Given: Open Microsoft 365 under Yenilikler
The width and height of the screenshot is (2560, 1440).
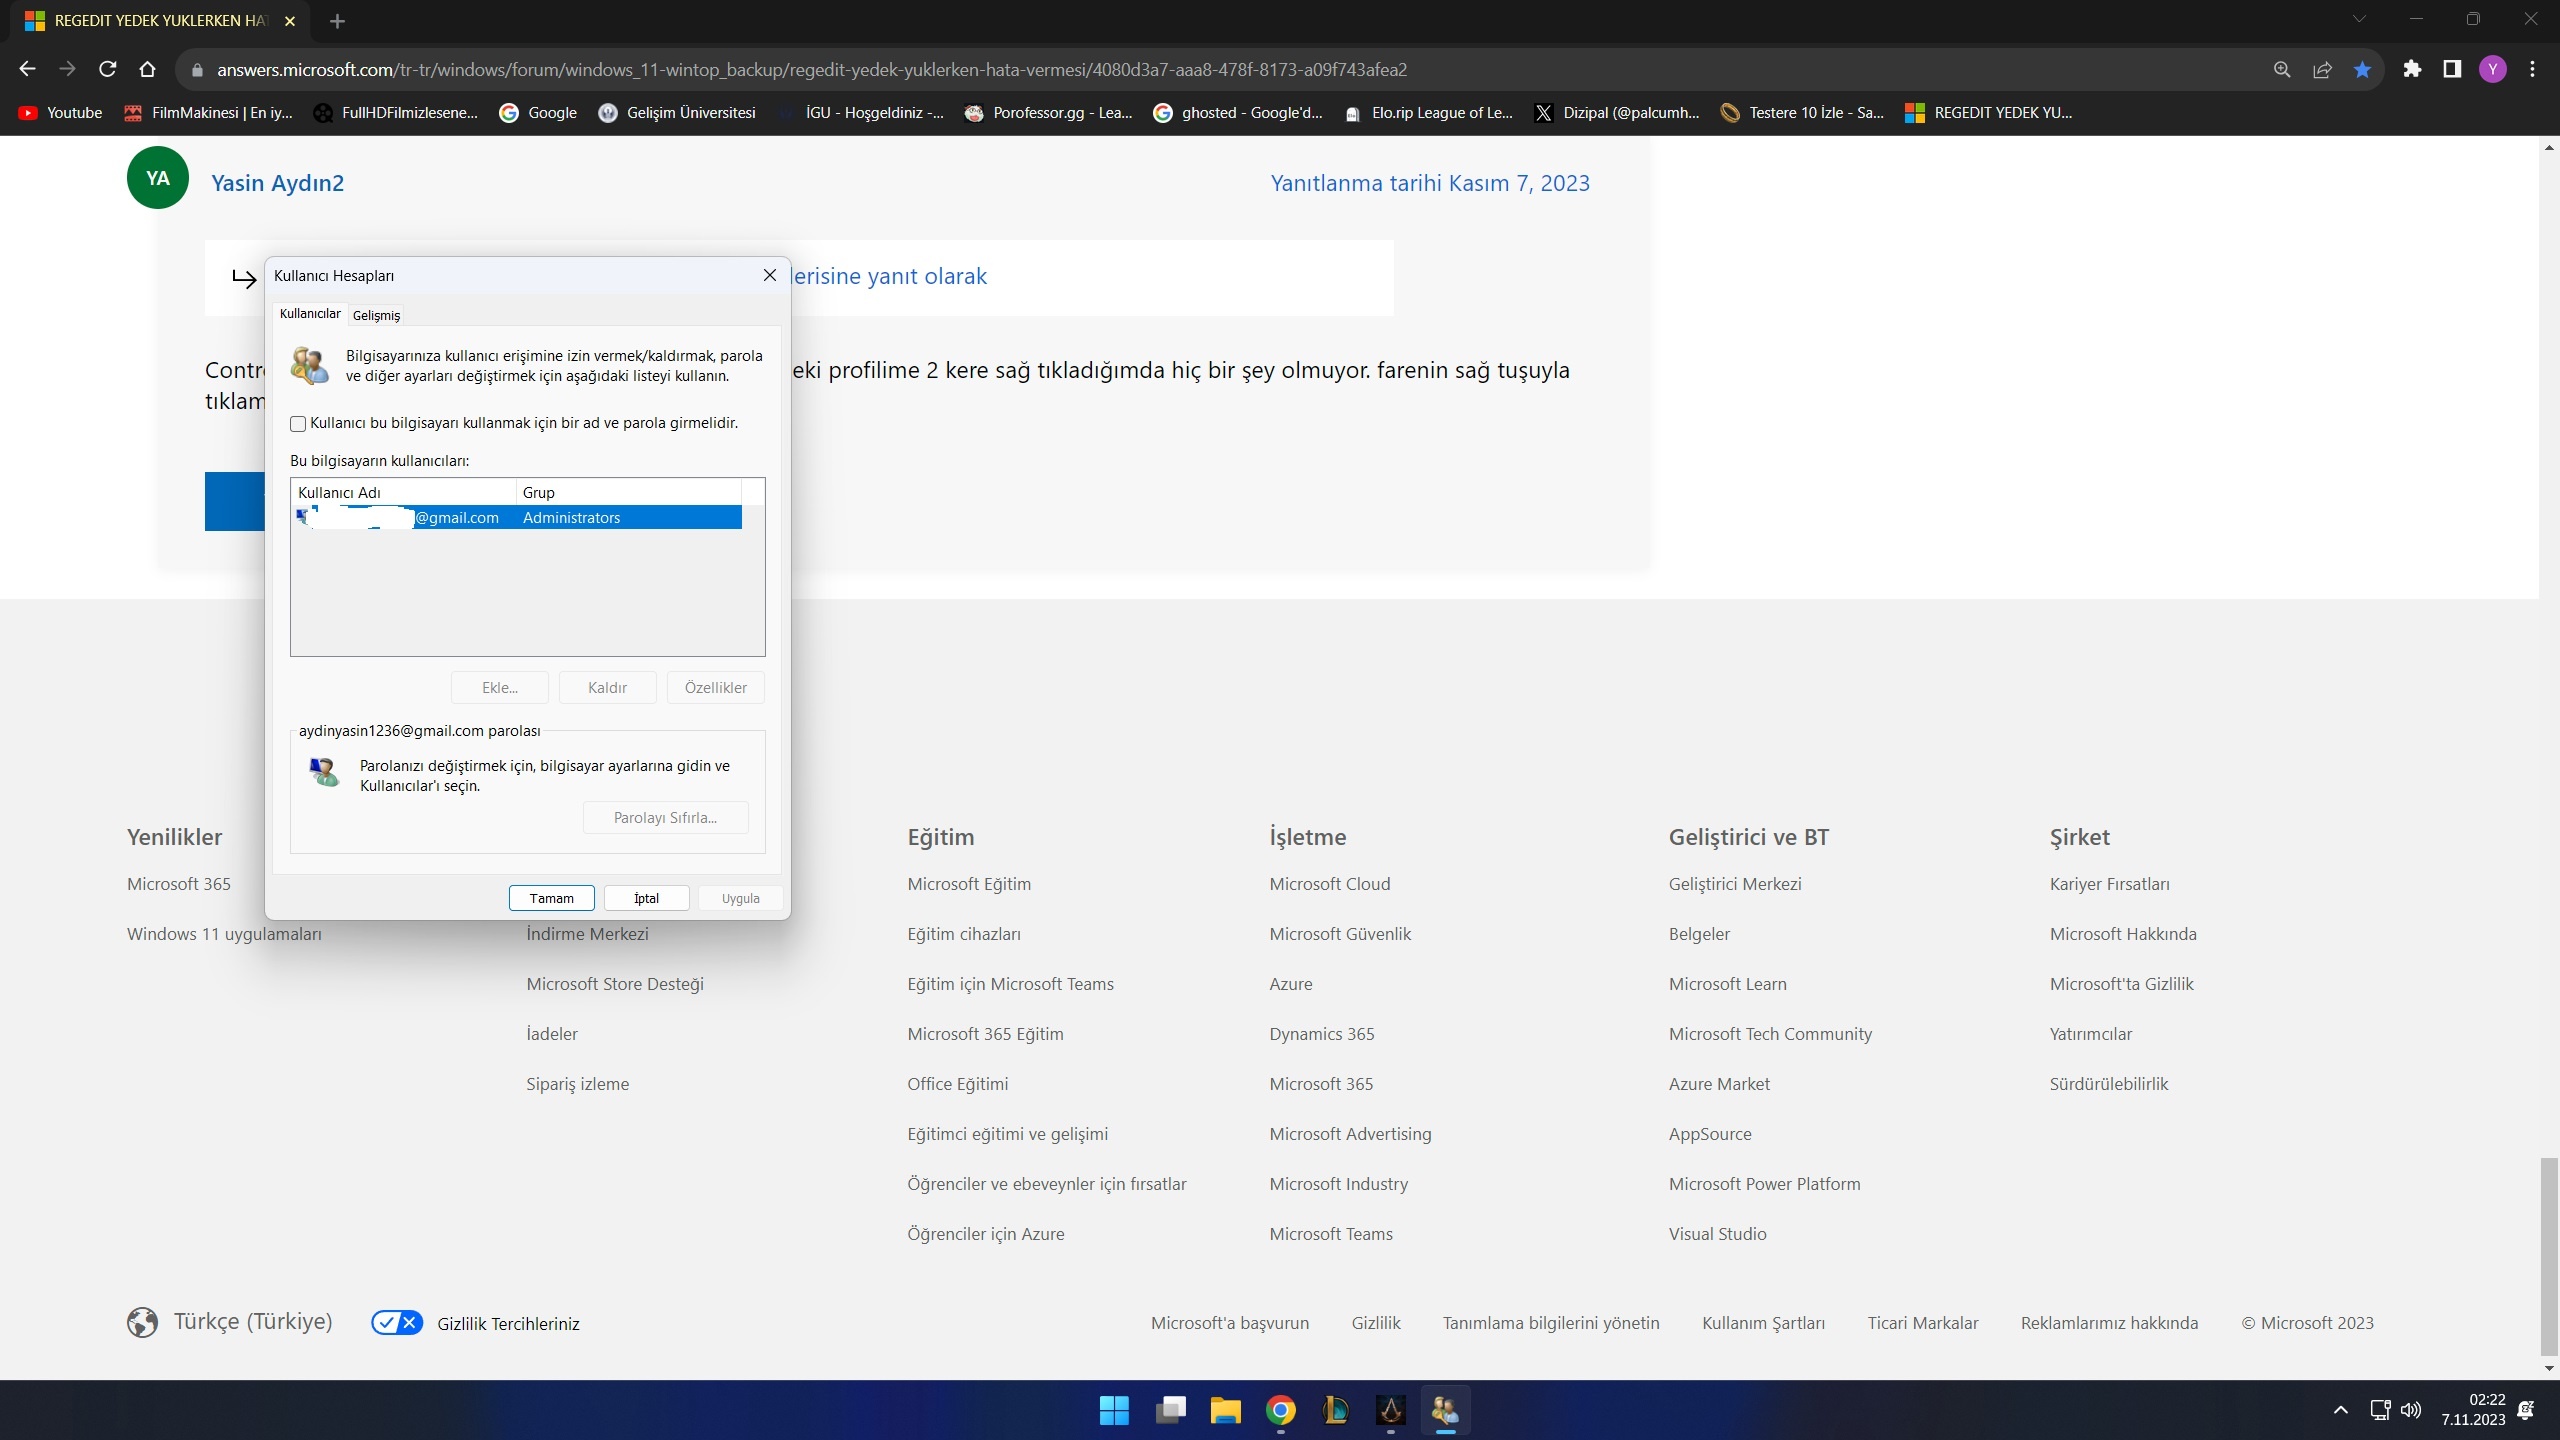Looking at the screenshot, I should (x=179, y=884).
